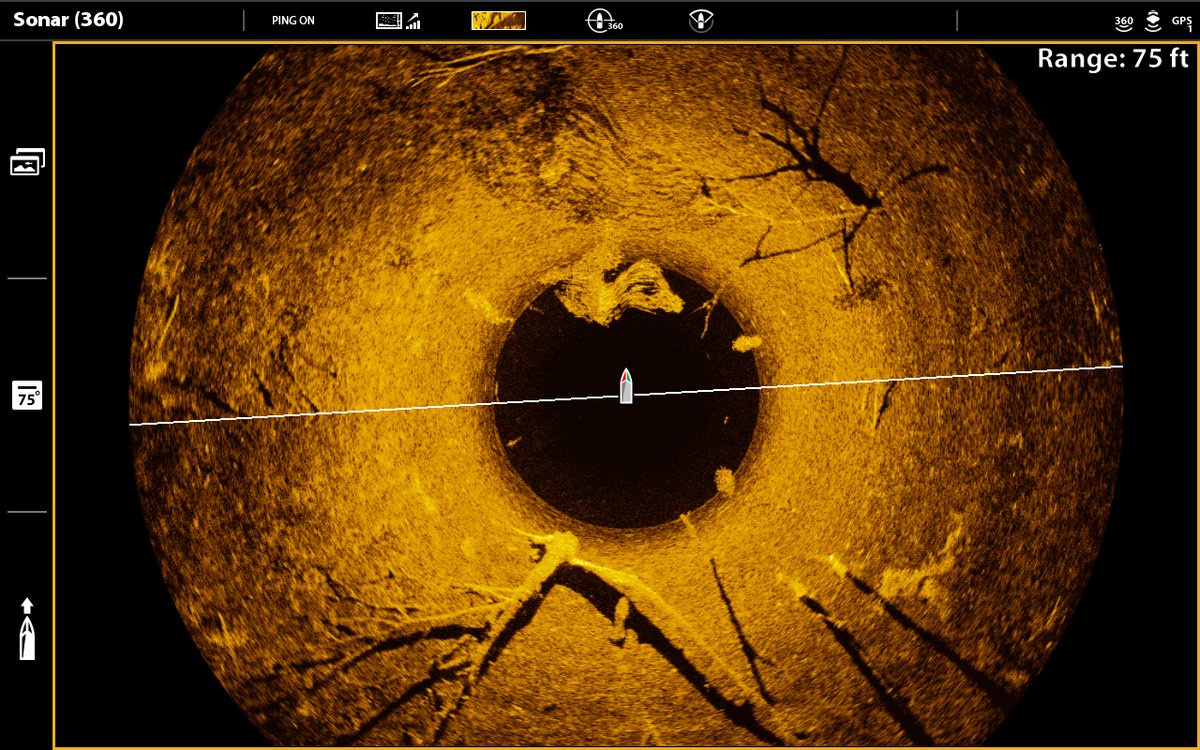Click the 2D sonar transducer status icon
This screenshot has width=1200, height=750.
coord(1151,19)
